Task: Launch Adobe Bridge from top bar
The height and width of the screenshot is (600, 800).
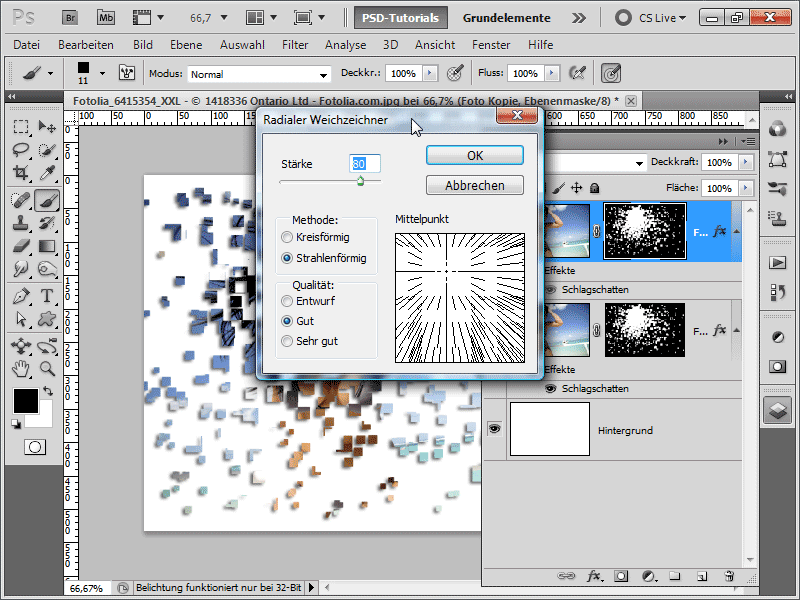Action: point(70,18)
